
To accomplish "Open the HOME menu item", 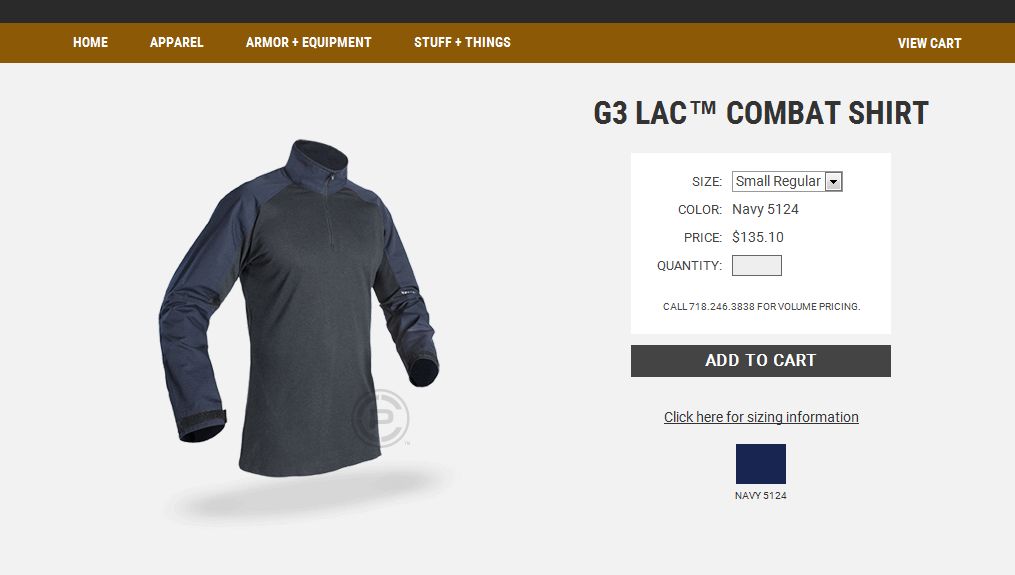I will (90, 43).
